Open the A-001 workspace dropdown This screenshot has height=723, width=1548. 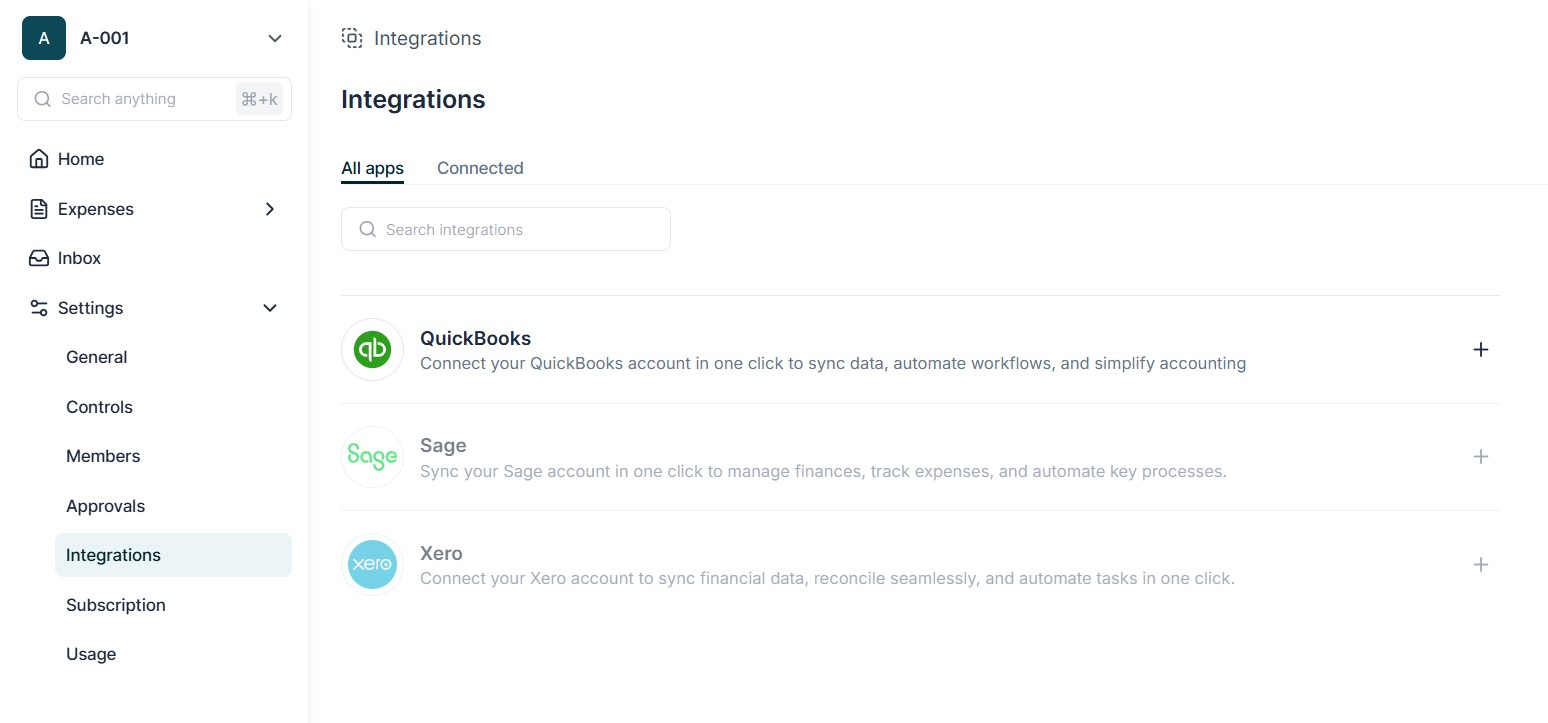[275, 38]
